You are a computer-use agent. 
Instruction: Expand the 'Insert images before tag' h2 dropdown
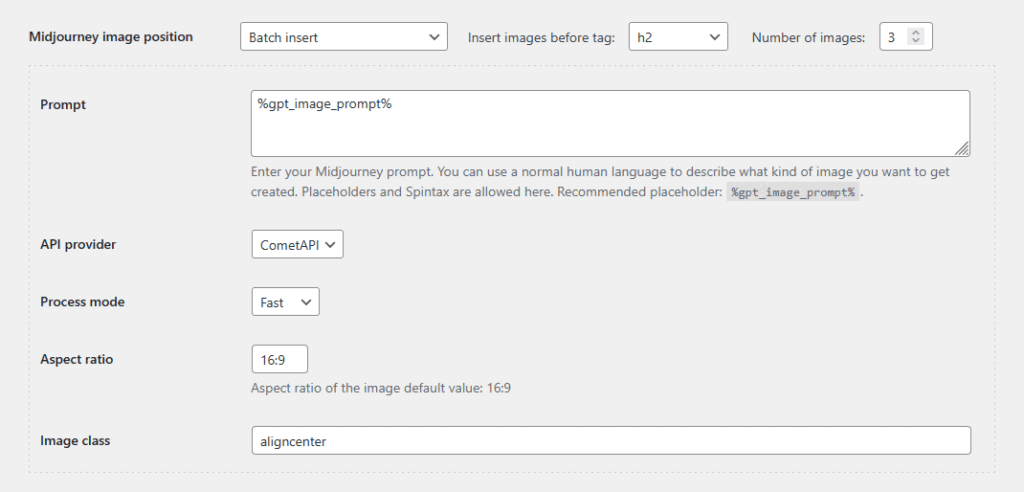click(677, 38)
